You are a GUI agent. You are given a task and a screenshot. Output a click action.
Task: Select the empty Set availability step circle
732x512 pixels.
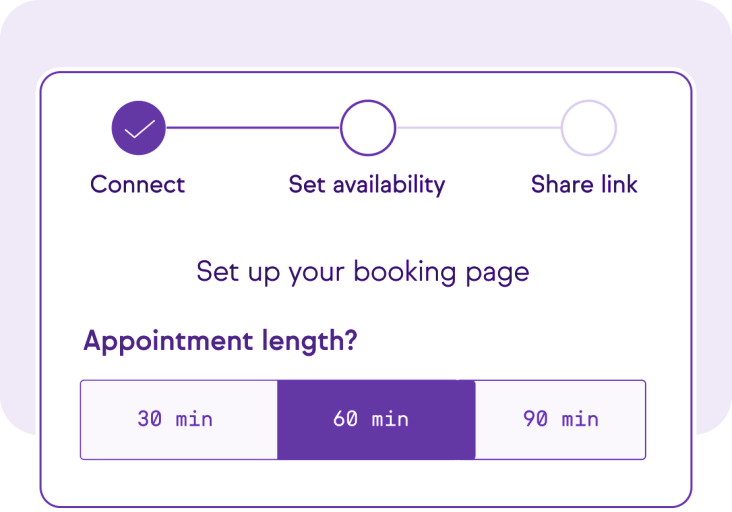pos(368,127)
